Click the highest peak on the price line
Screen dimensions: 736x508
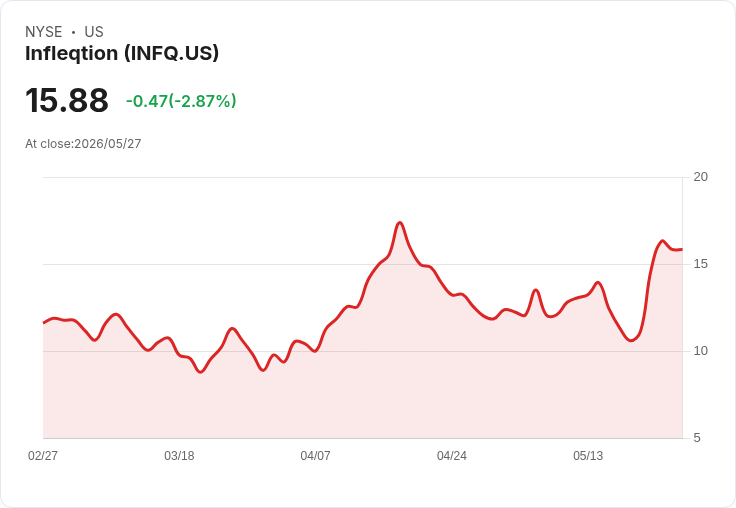click(x=399, y=223)
